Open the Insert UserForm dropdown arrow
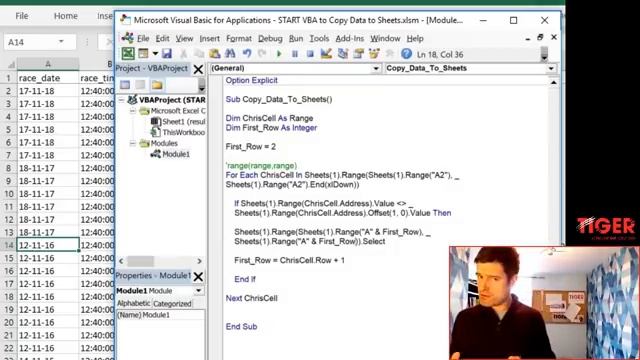This screenshot has width=640, height=360. 155,53
